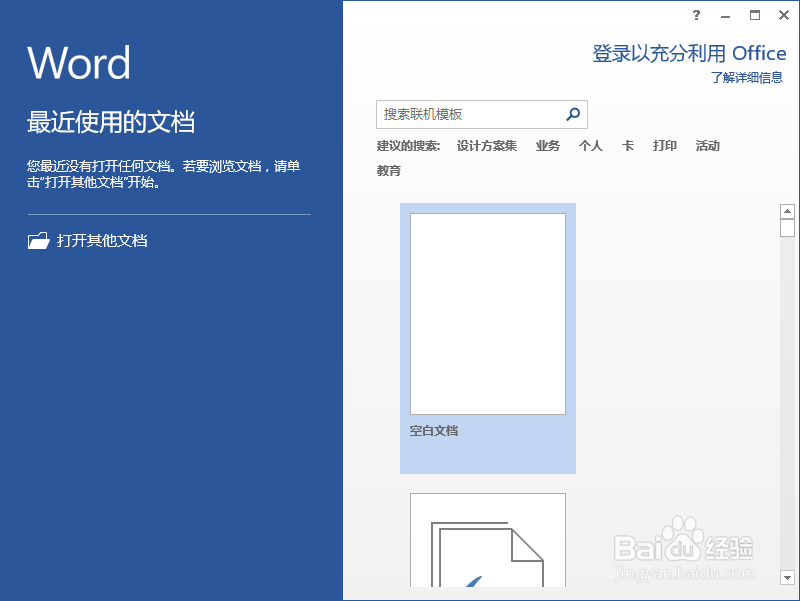Viewport: 800px width, 601px height.
Task: Open the partially visible second template thumbnail
Action: pyautogui.click(x=488, y=540)
